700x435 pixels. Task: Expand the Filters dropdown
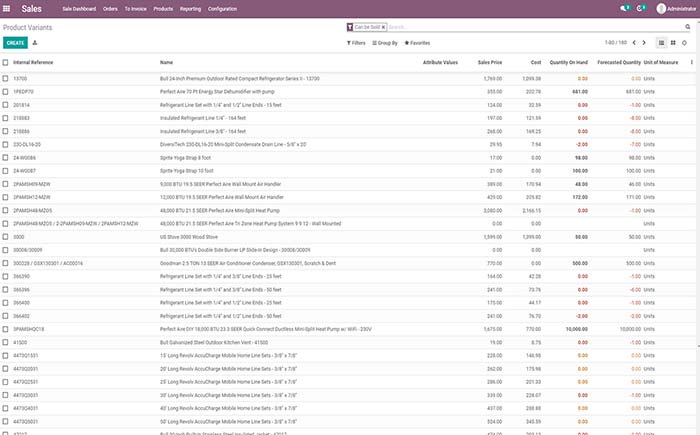tap(355, 43)
